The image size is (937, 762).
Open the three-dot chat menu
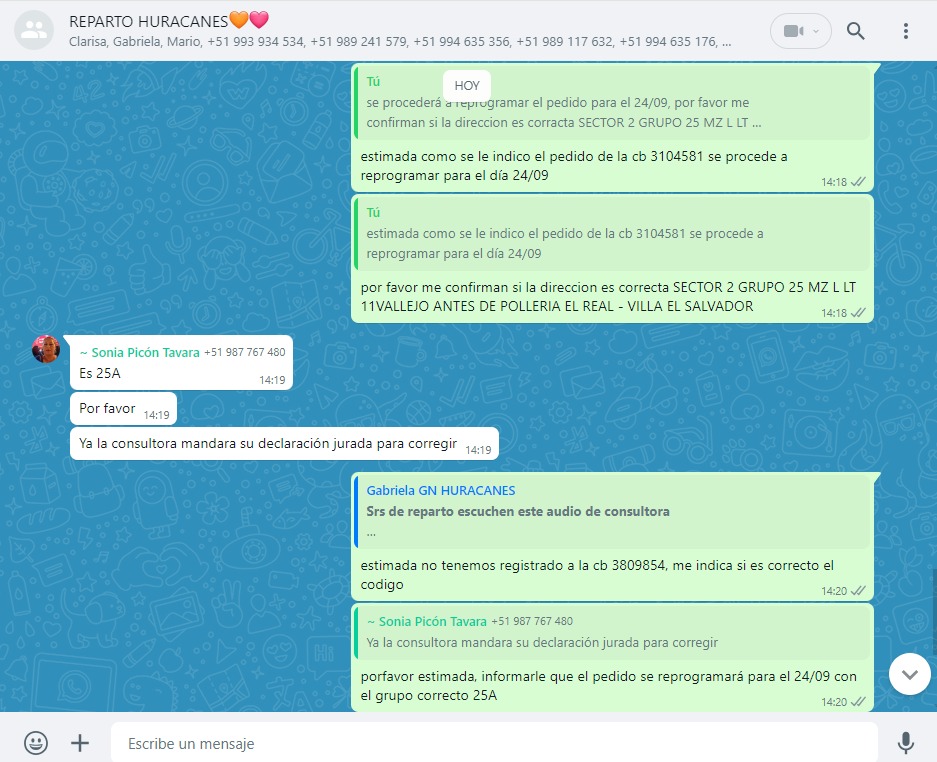coord(906,31)
